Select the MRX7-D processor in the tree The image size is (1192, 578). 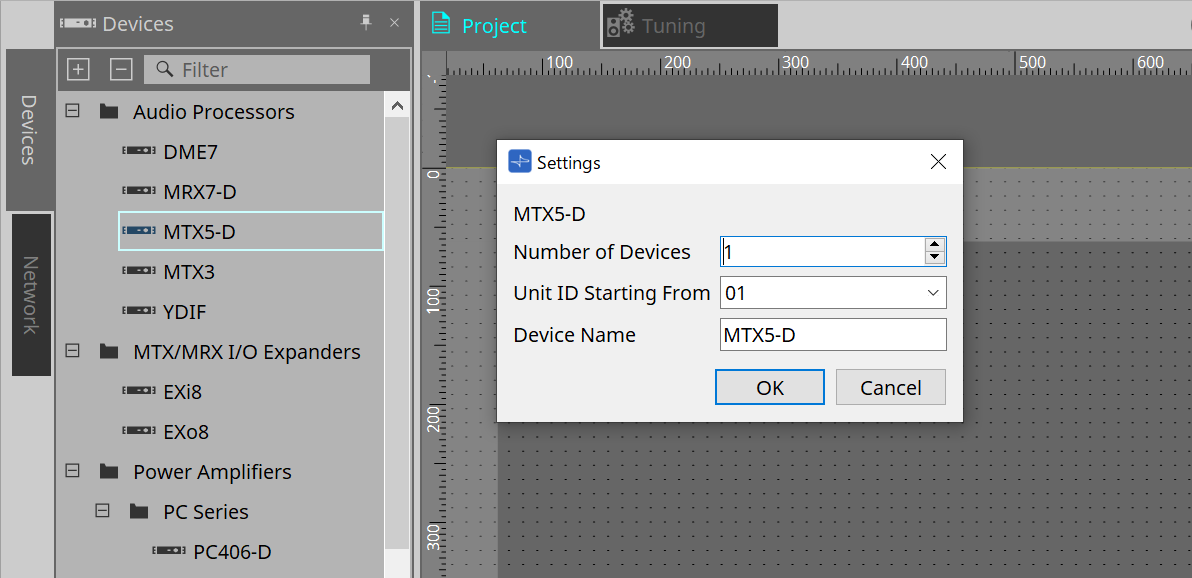pos(140,191)
